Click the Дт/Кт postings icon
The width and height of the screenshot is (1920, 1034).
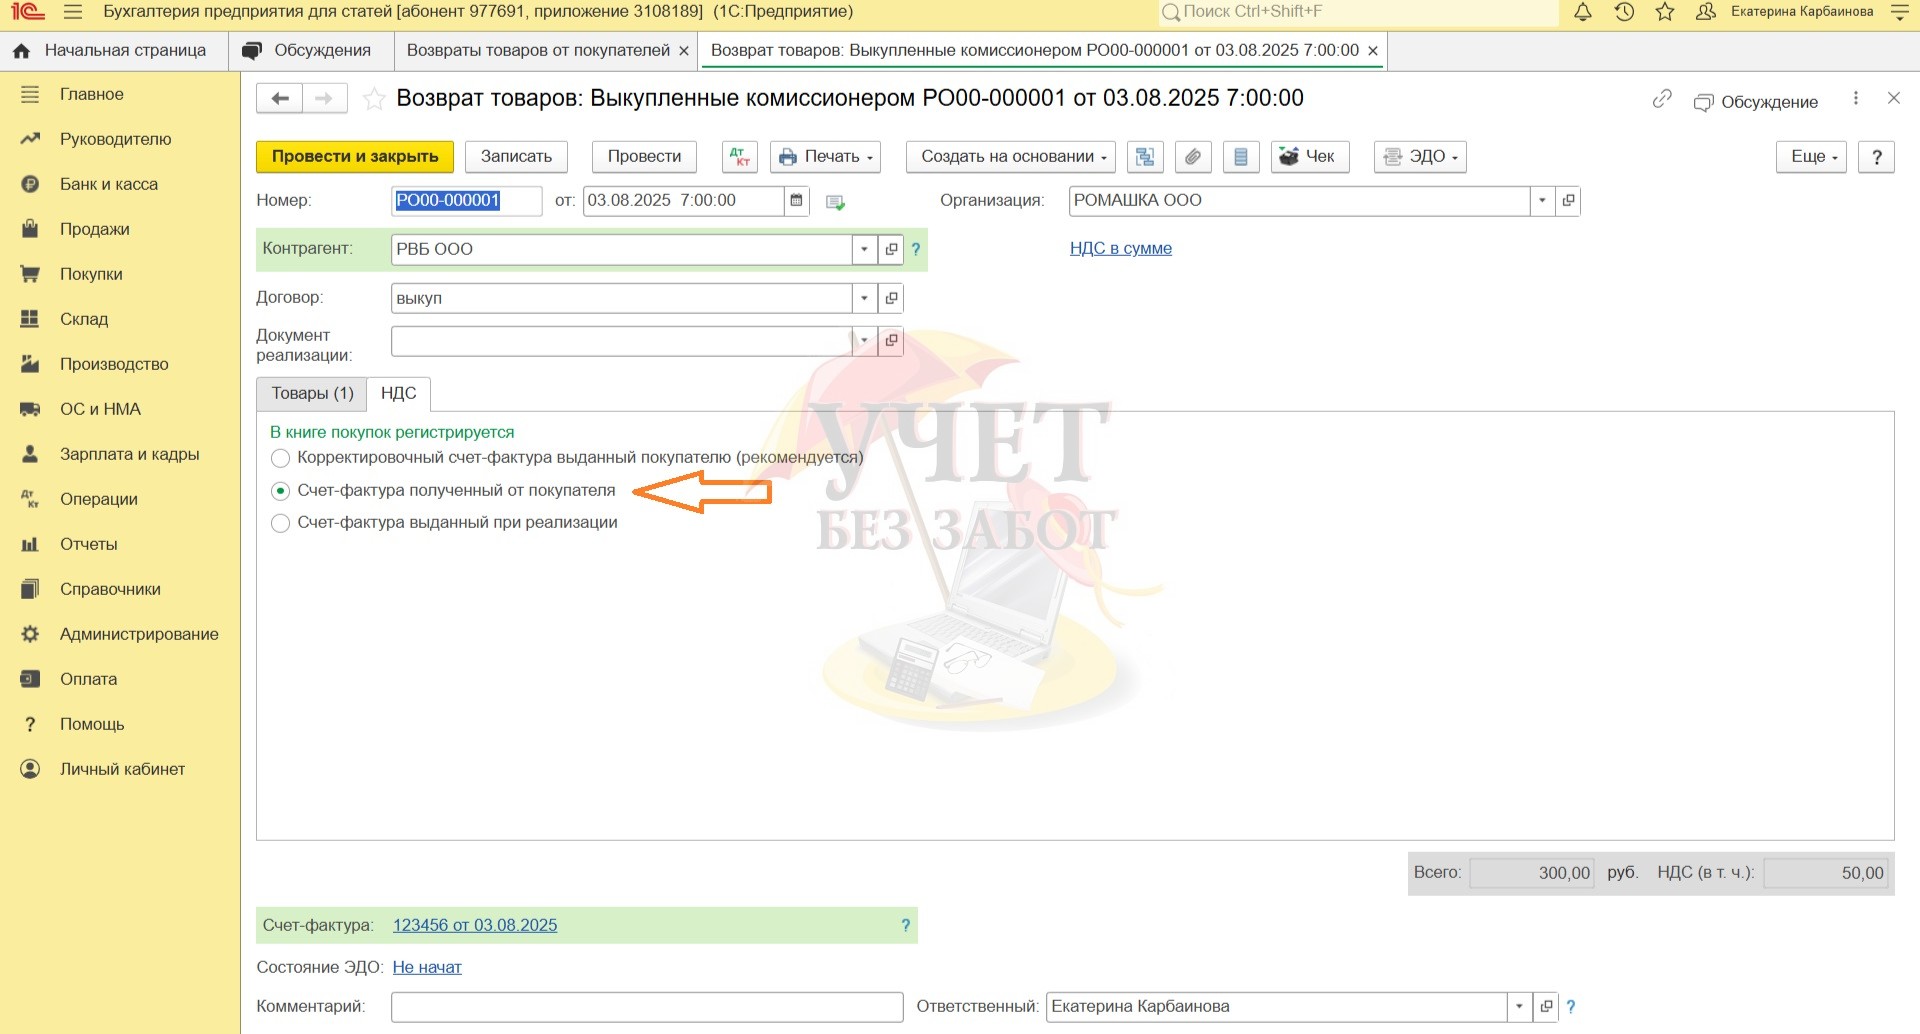739,157
